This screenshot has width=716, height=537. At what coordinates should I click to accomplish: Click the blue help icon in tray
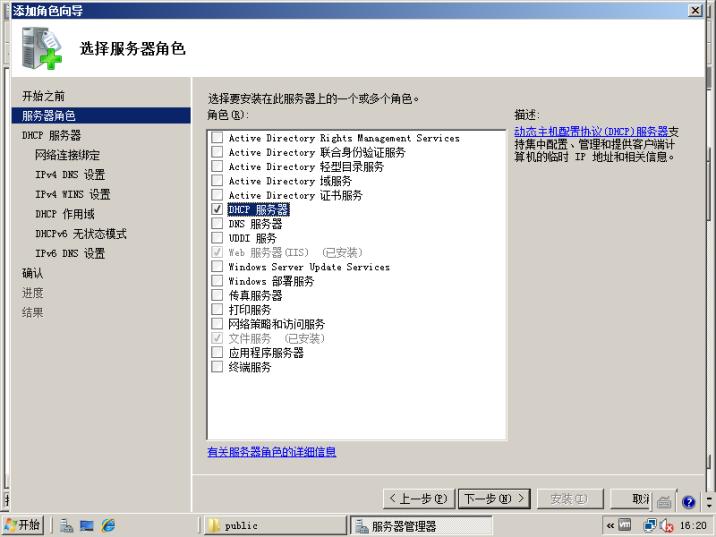[688, 502]
